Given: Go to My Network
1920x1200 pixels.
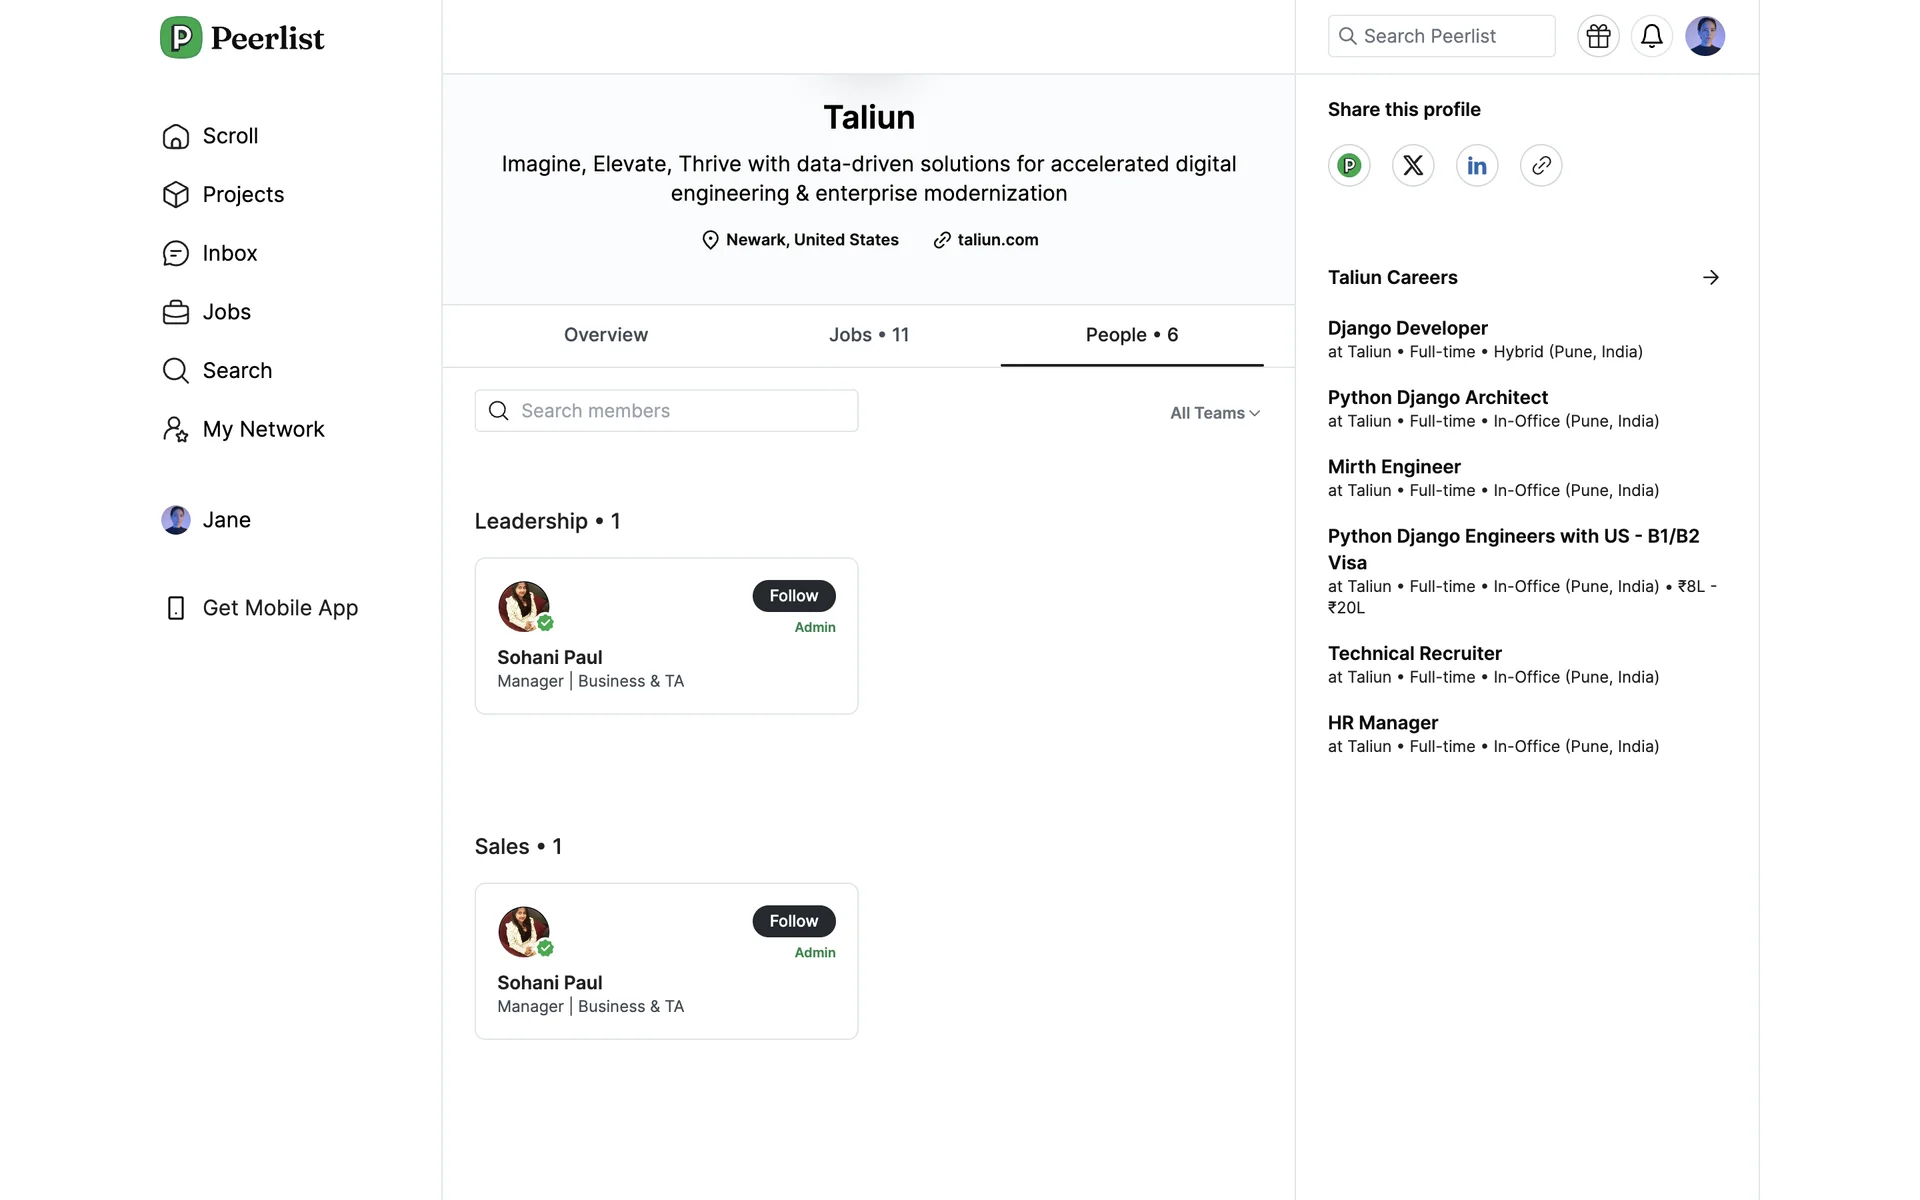Looking at the screenshot, I should [263, 429].
